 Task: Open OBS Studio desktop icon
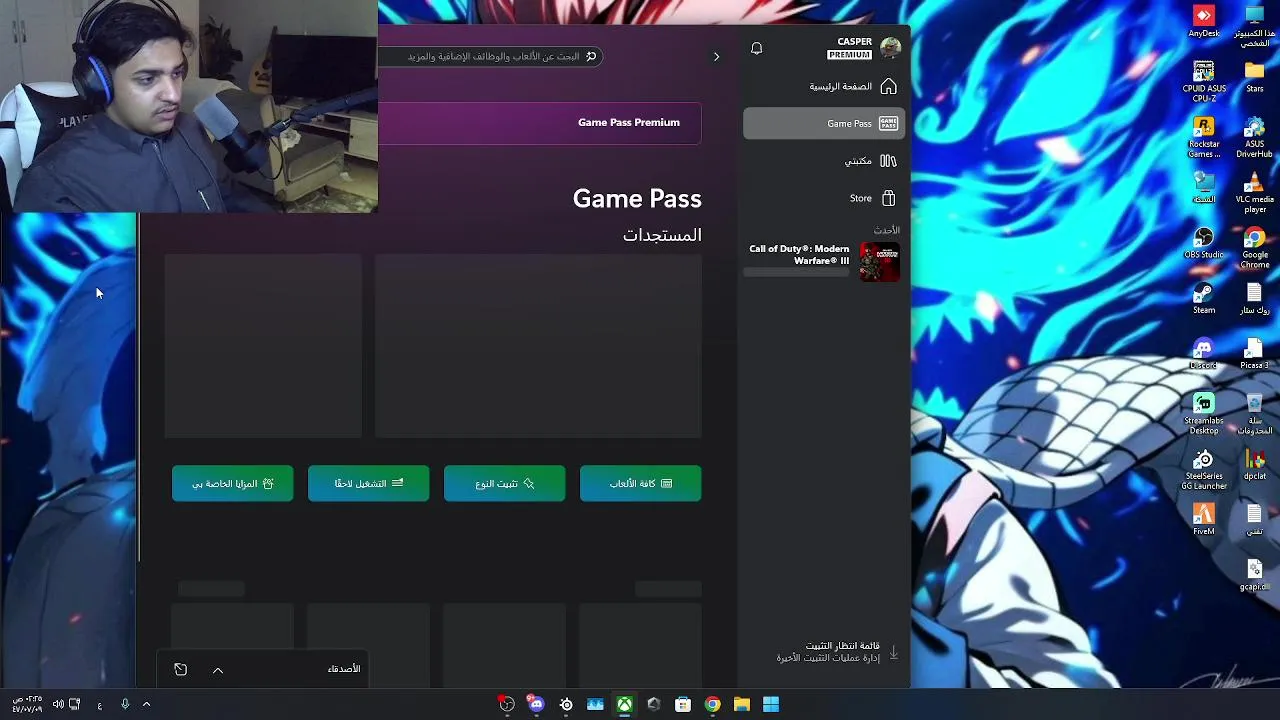coord(1204,243)
